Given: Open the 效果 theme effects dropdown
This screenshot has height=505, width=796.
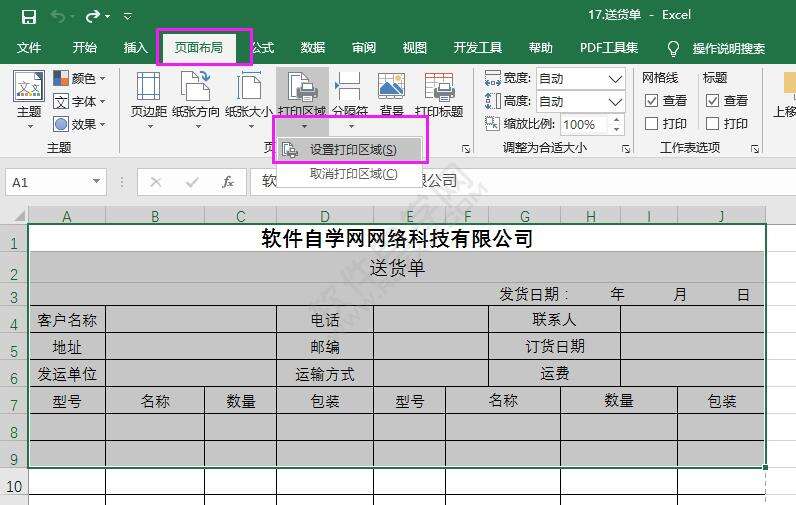Looking at the screenshot, I should pos(80,124).
